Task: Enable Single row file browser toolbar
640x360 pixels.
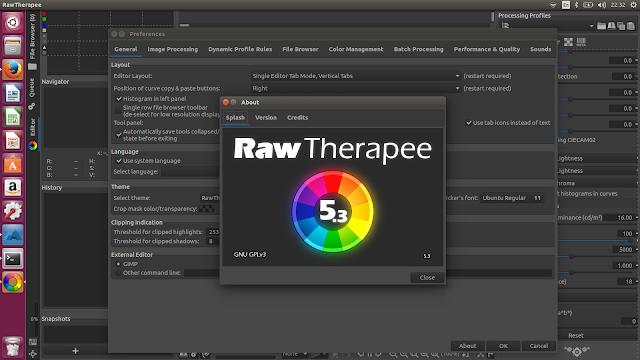Action: [x=119, y=110]
